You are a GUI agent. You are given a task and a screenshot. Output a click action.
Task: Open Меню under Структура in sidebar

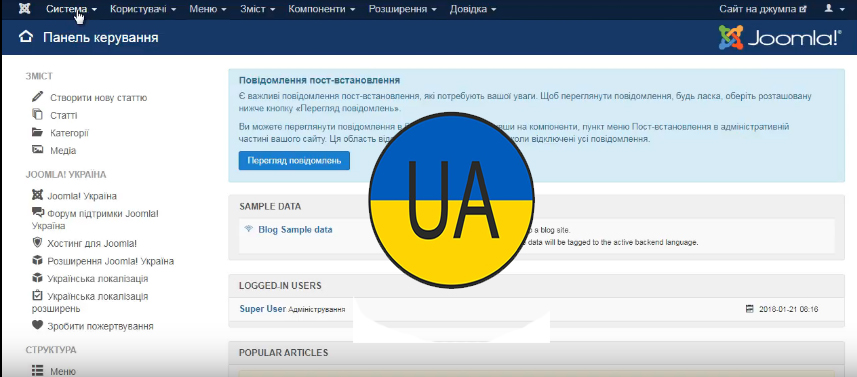point(63,372)
